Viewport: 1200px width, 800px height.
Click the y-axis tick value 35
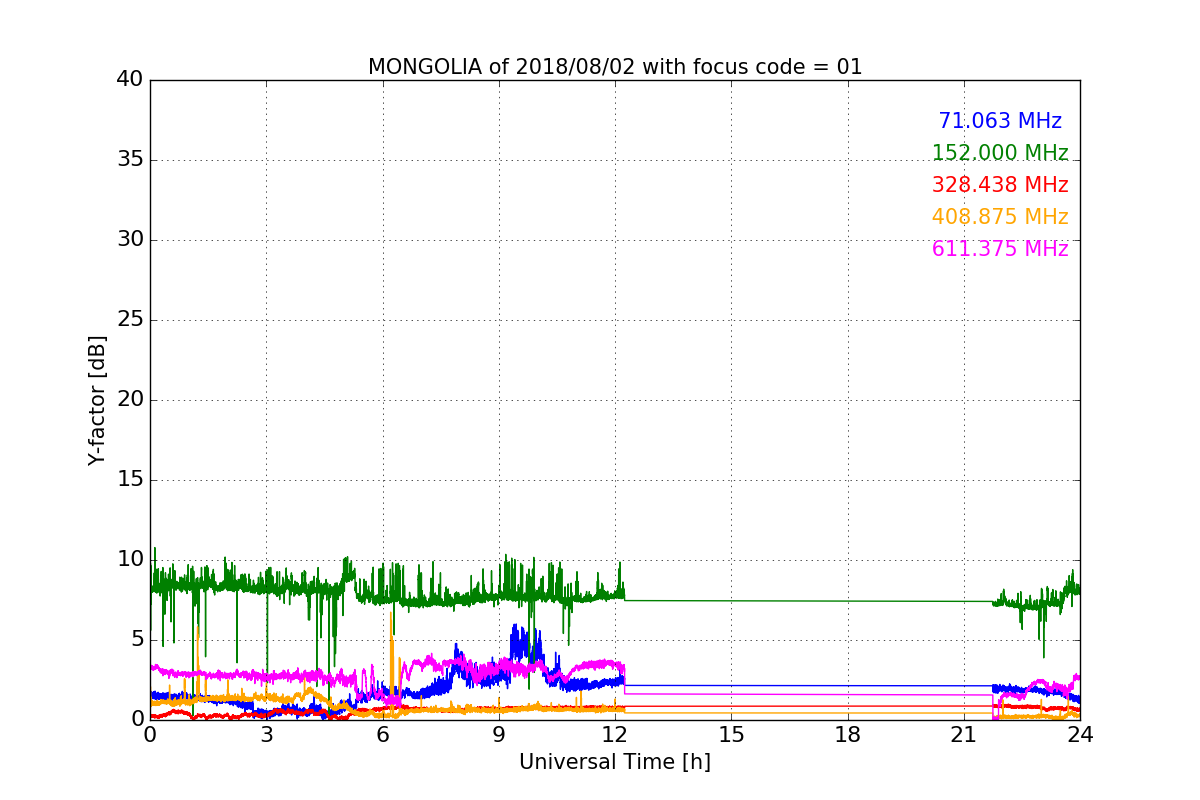click(129, 160)
